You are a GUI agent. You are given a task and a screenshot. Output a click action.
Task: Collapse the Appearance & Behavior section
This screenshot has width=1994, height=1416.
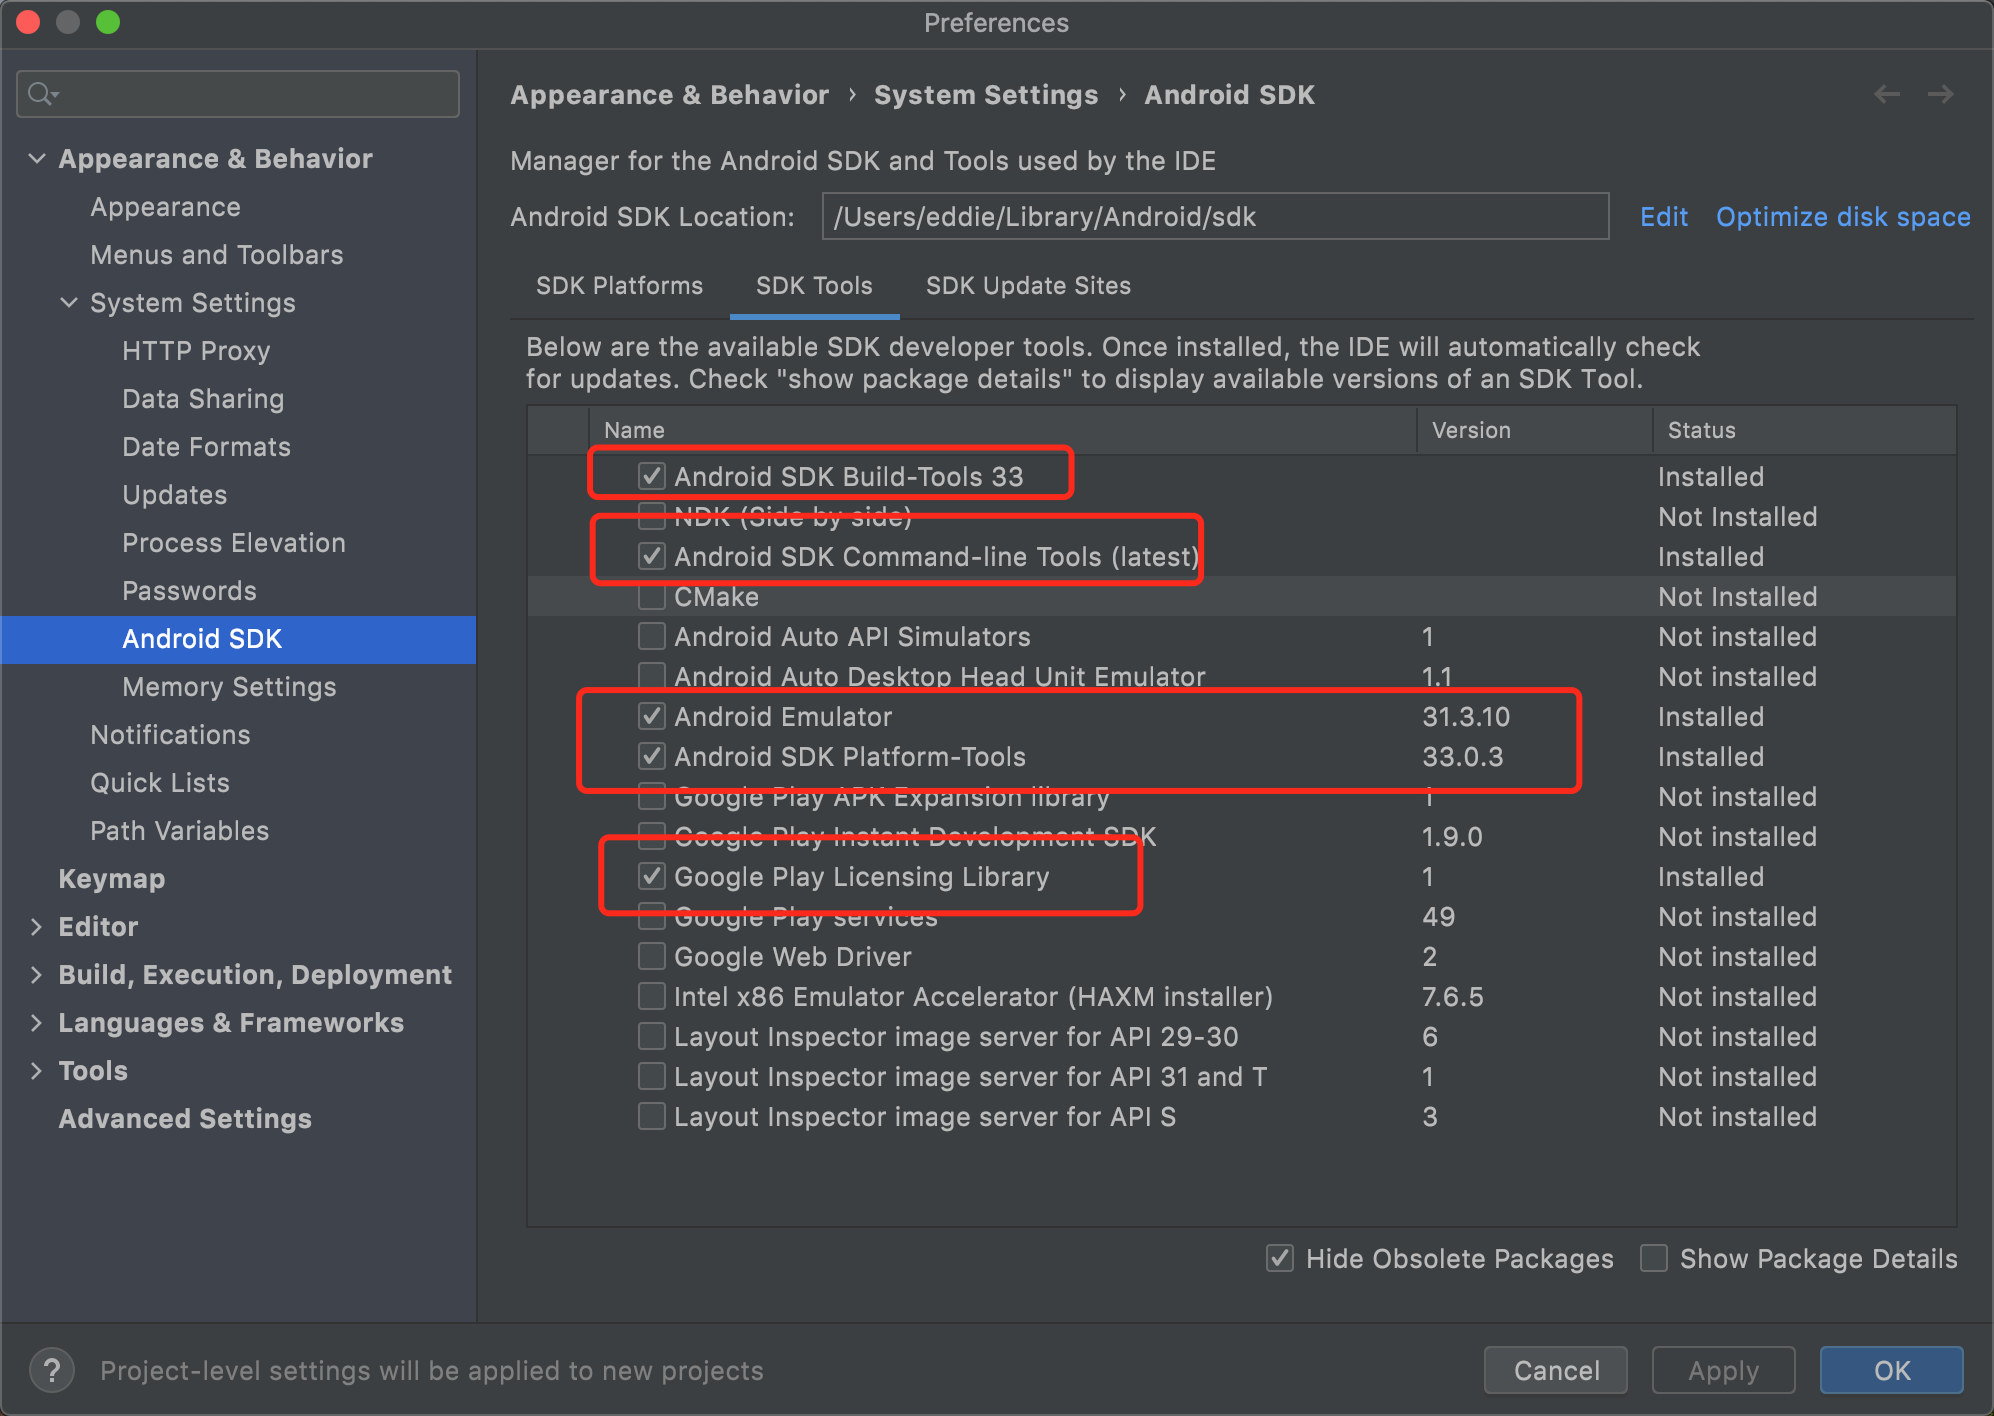37,158
